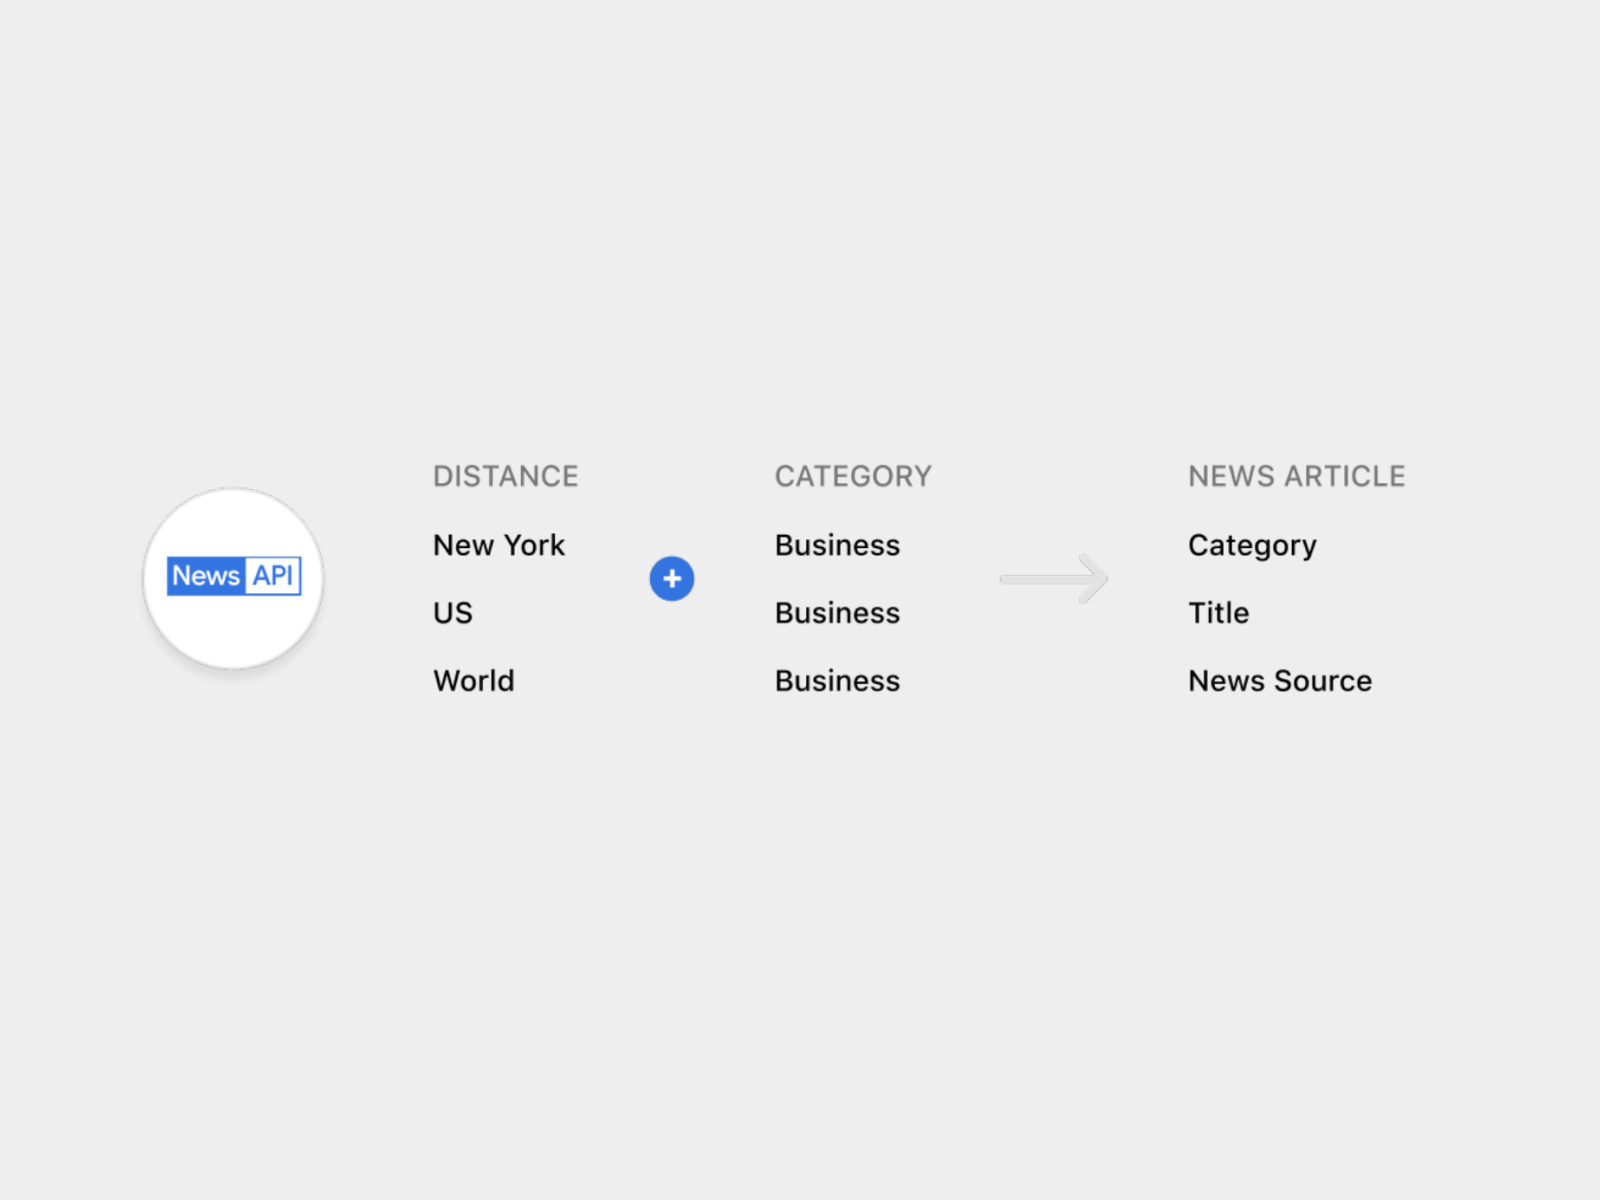Screen dimensions: 1600x1200
Task: Select Category under News Article
Action: (x=1252, y=546)
